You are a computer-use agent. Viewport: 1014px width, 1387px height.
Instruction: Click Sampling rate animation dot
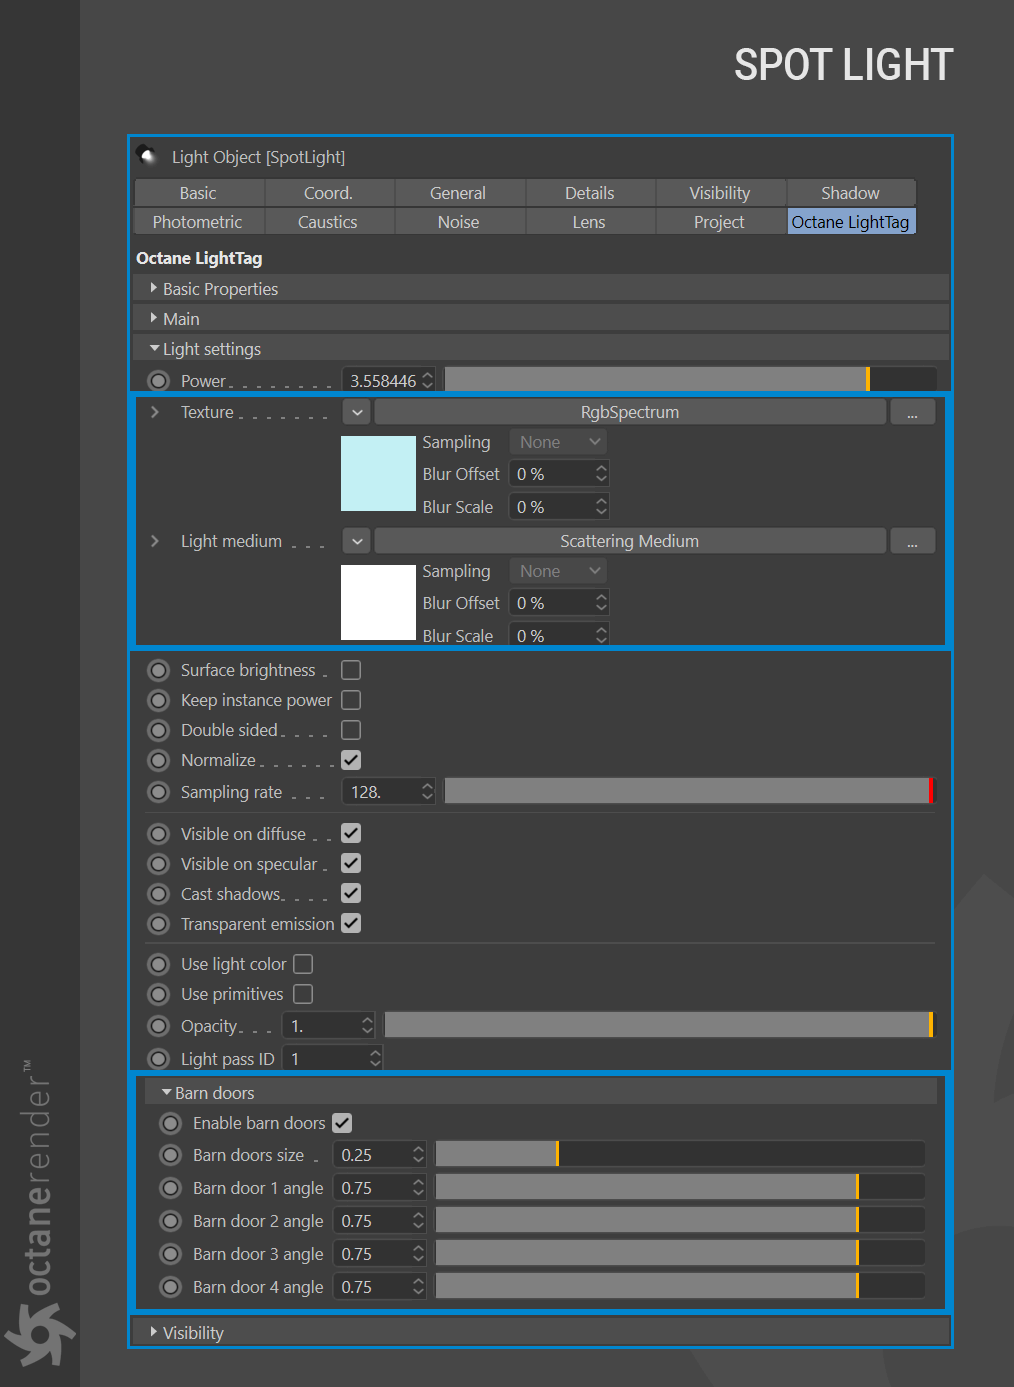[x=158, y=792]
